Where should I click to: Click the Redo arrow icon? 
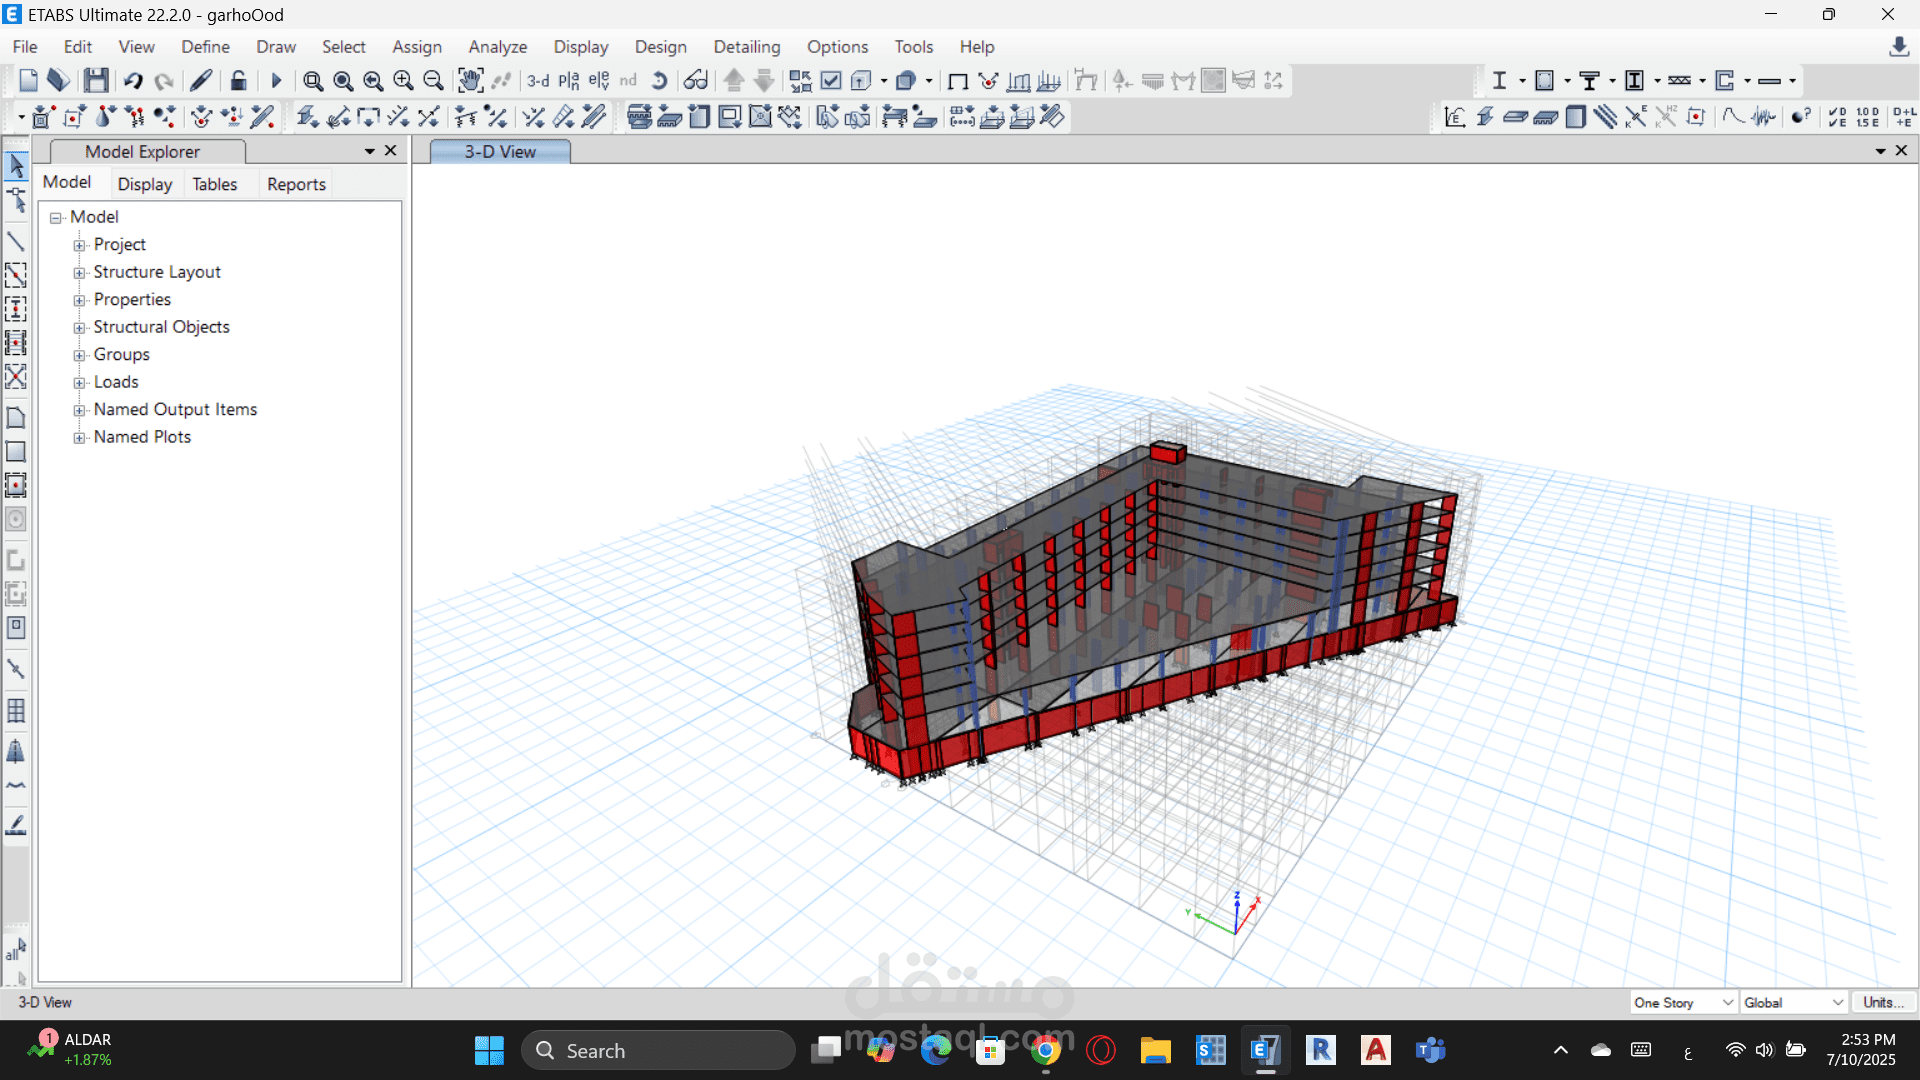coord(164,81)
